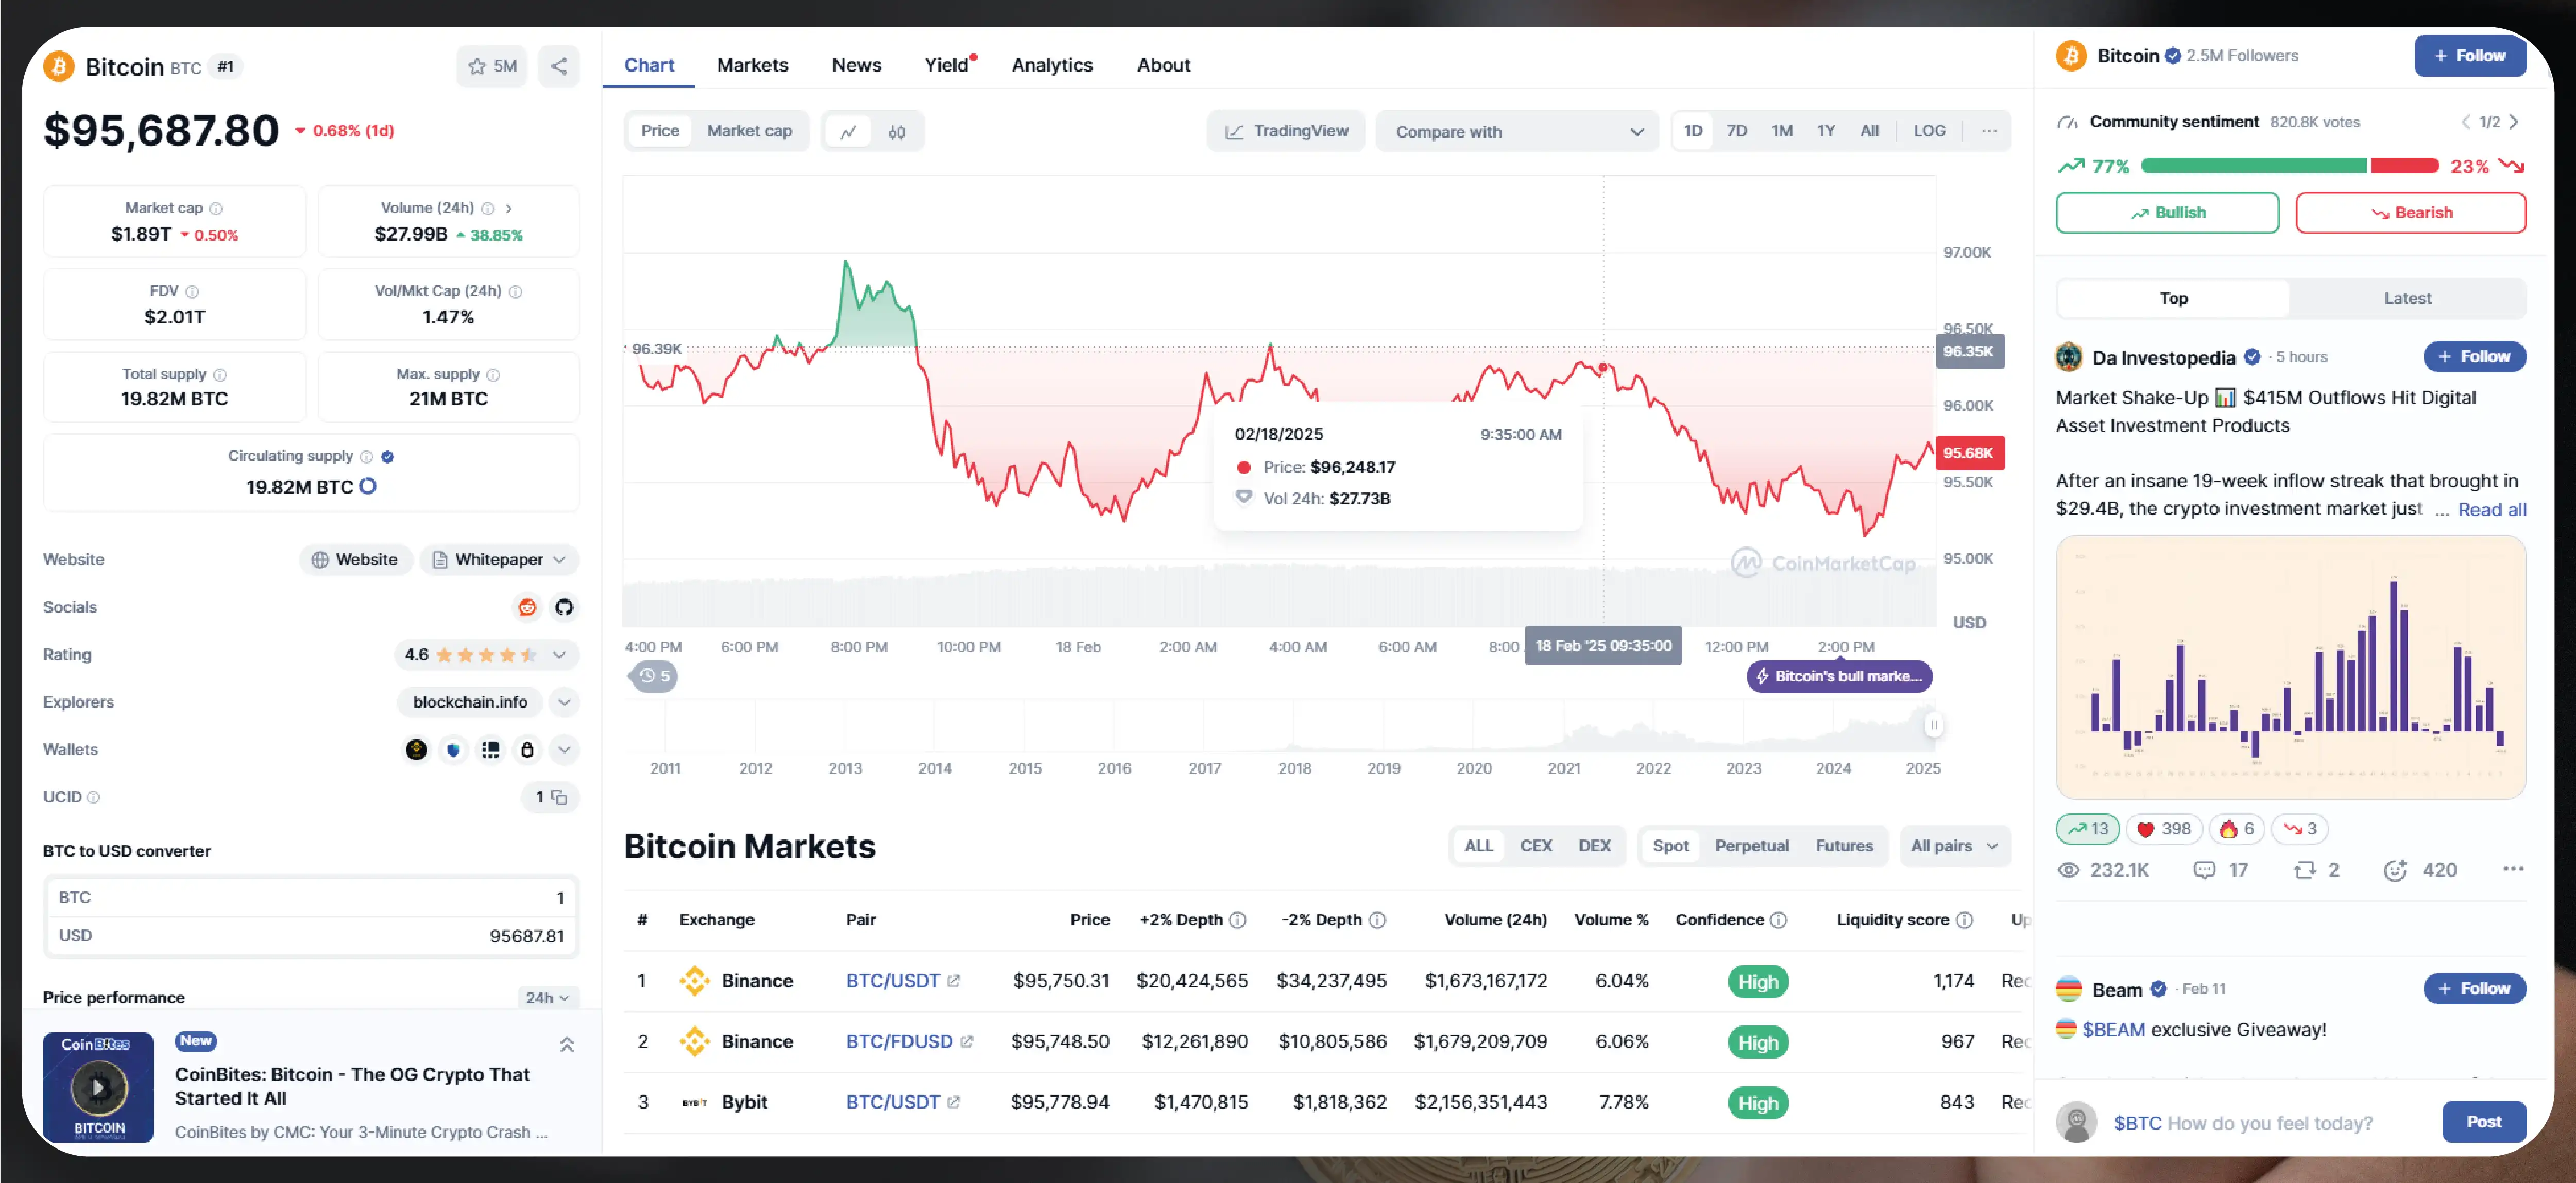The image size is (2576, 1183).
Task: Vote Bearish on community sentiment
Action: pyautogui.click(x=2410, y=213)
